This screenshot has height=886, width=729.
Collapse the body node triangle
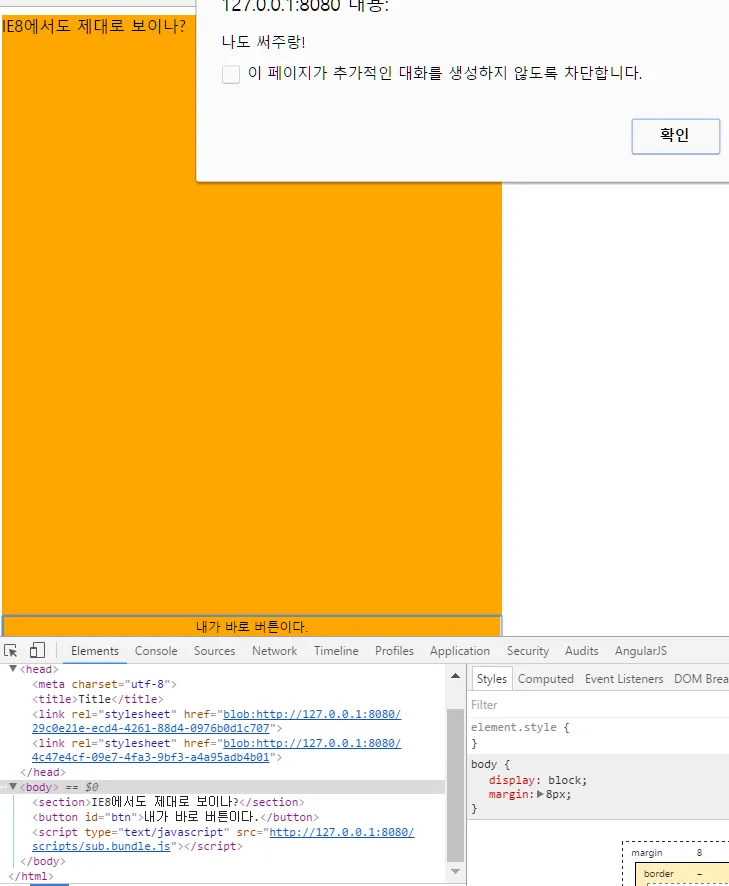pyautogui.click(x=12, y=787)
